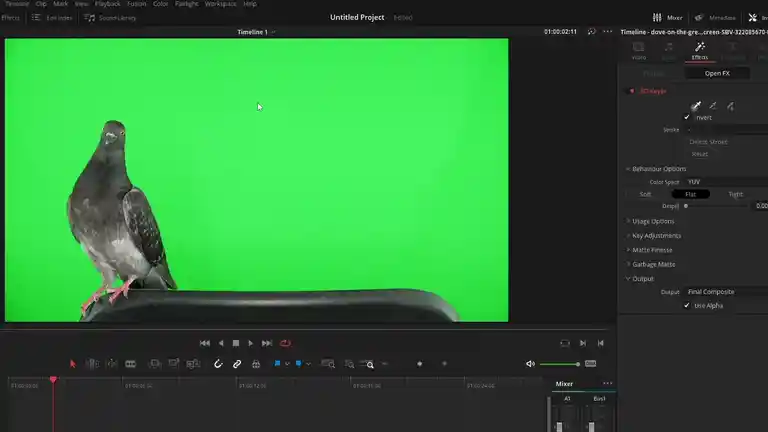Select the Tight behaviour option

coord(736,194)
